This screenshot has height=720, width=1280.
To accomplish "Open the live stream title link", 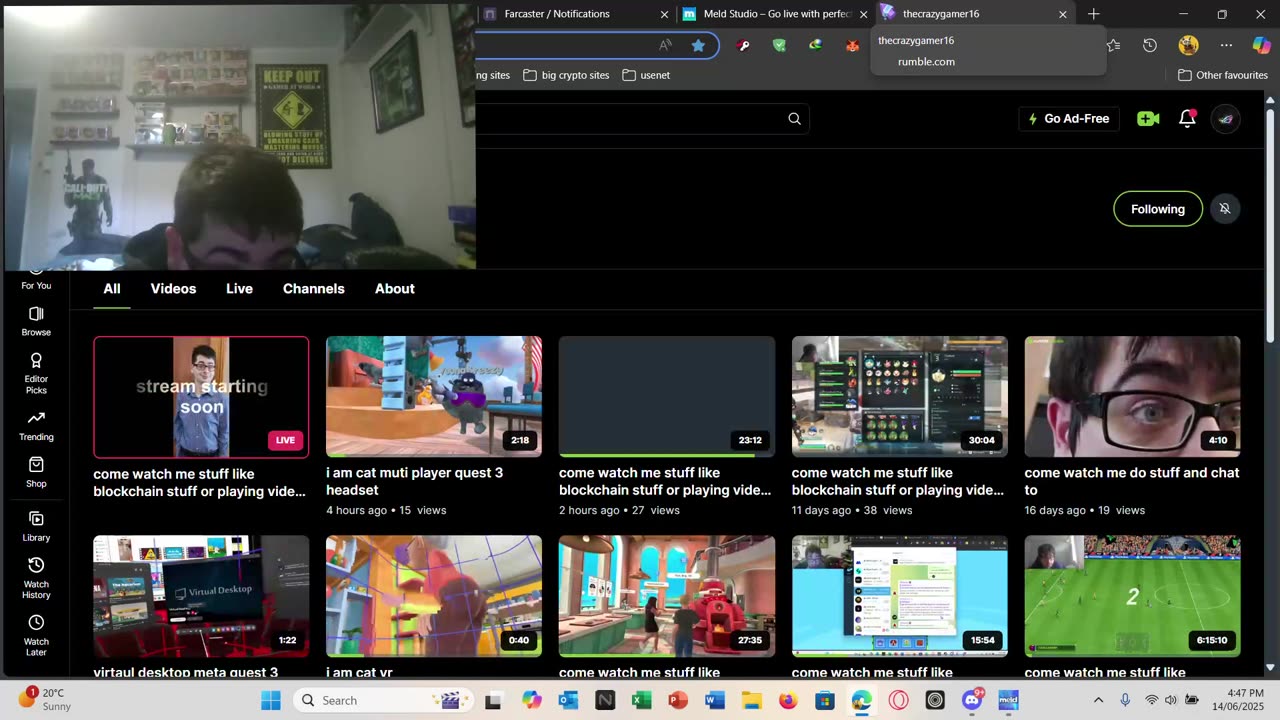I will pyautogui.click(x=200, y=482).
